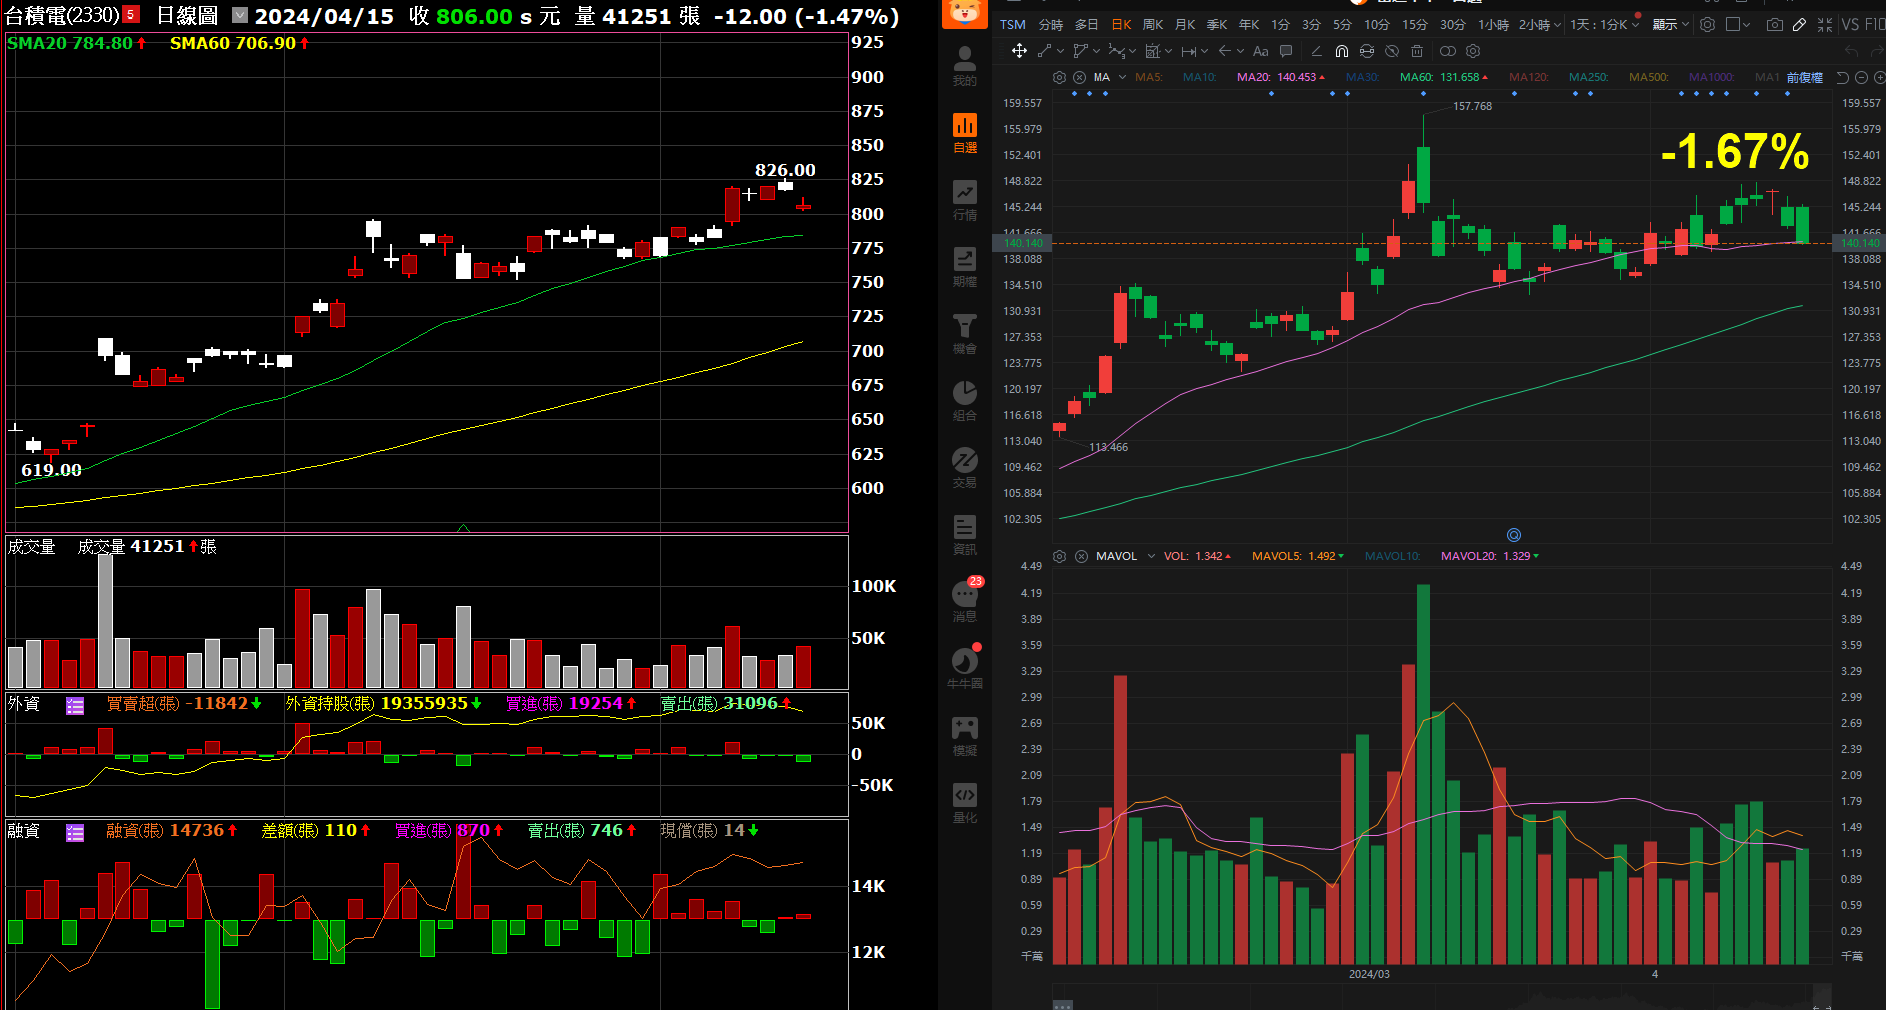Click the 前復權 adjustment button
Screen dimensions: 1886x1010
coord(1805,77)
